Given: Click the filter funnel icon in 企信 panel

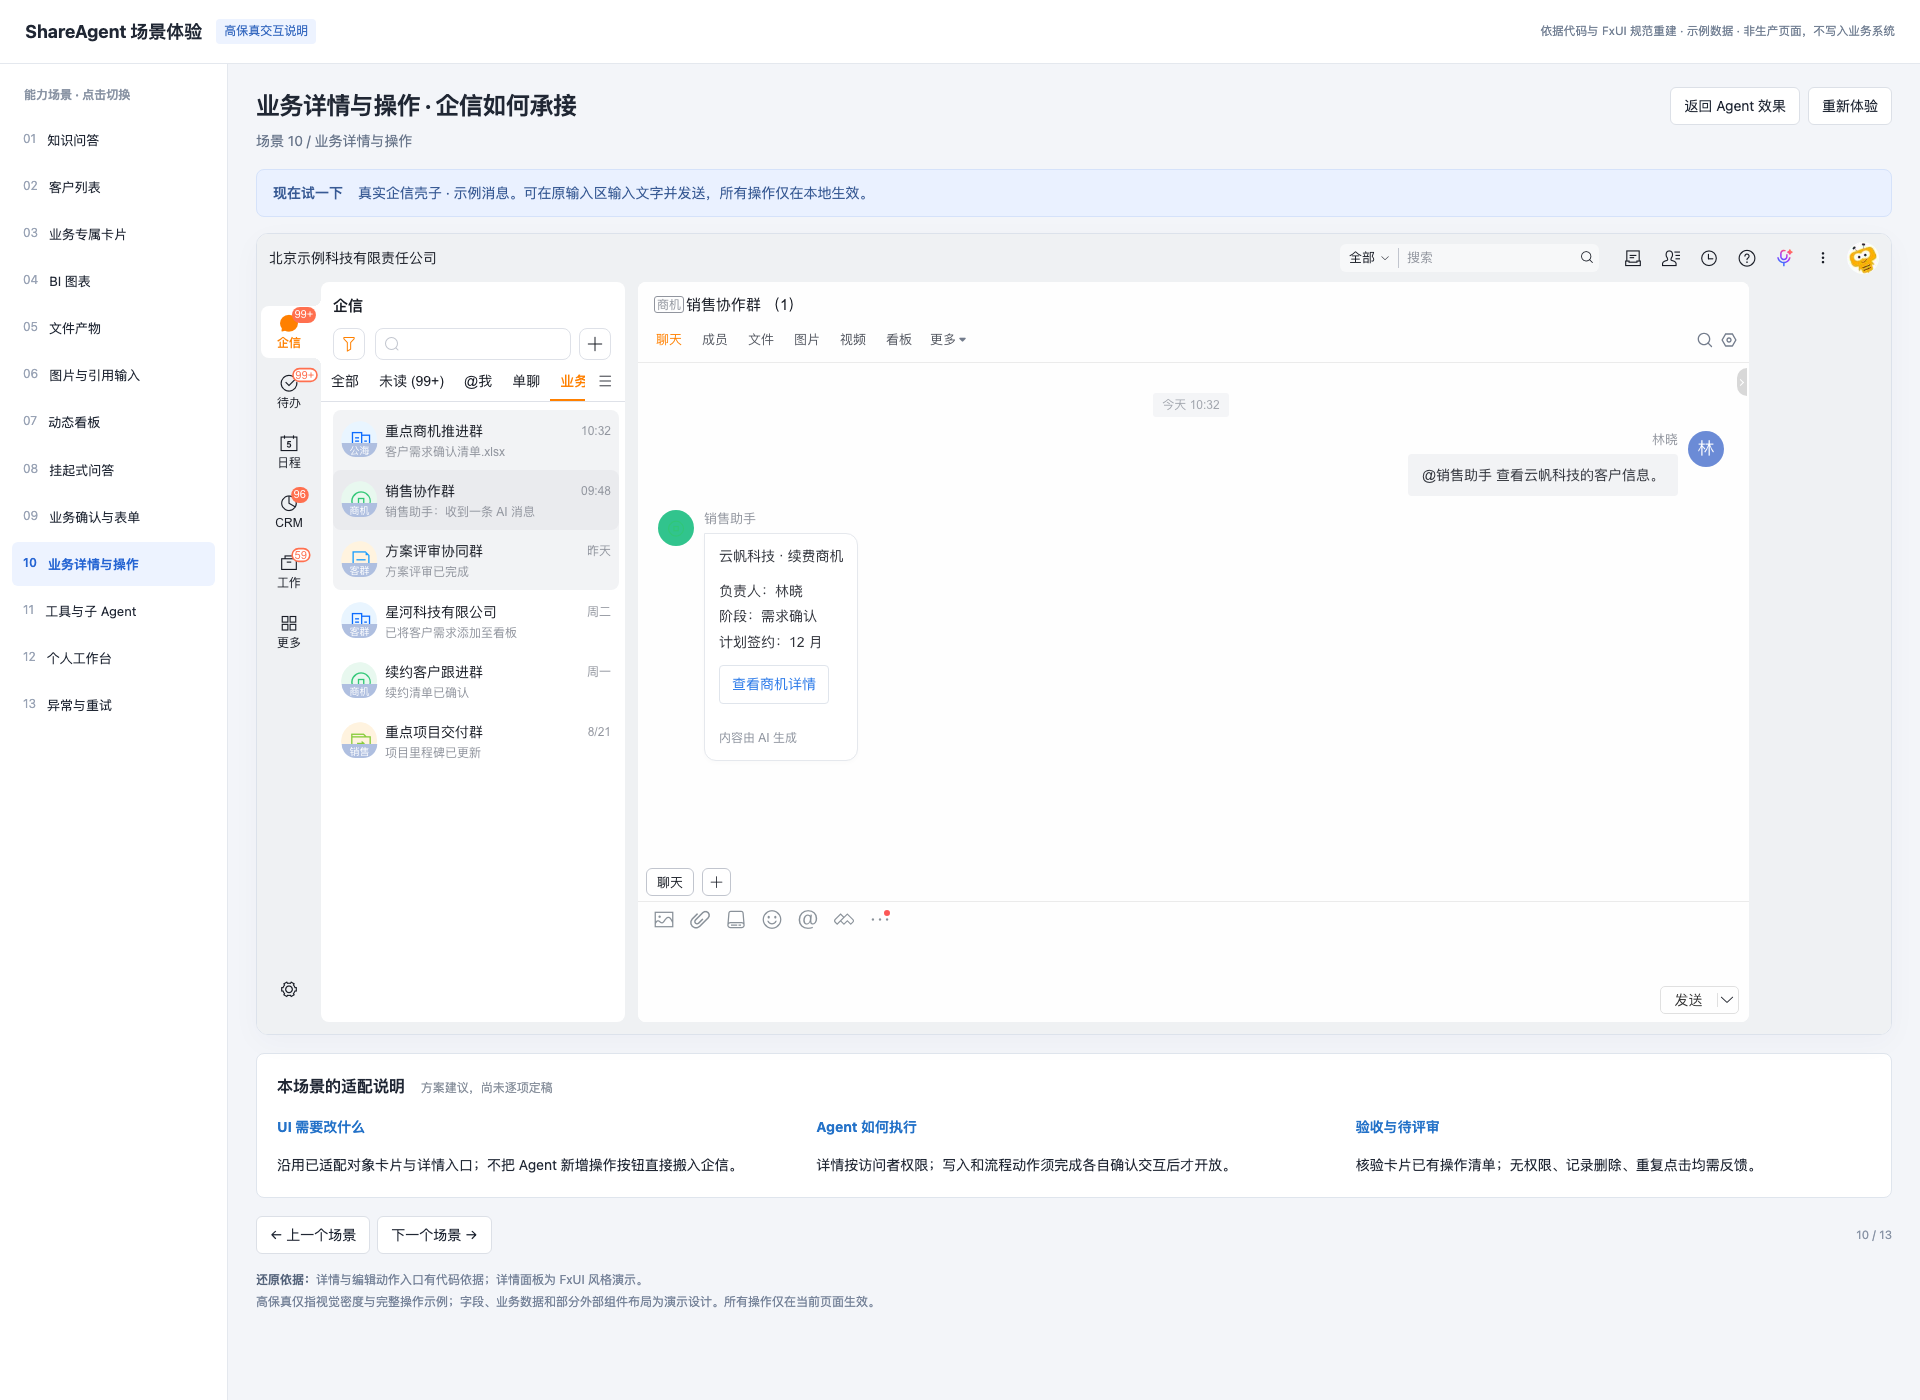Looking at the screenshot, I should pos(349,344).
